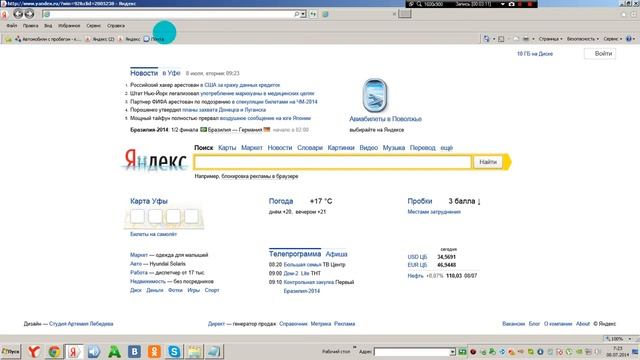Switch to the Афиша tab
Image resolution: width=640 pixels, height=360 pixels.
(x=336, y=254)
